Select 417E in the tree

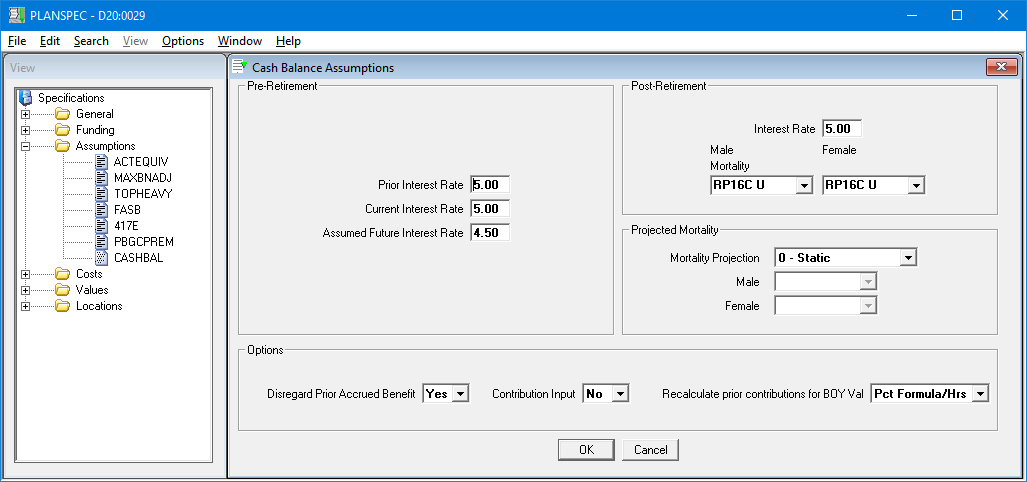pyautogui.click(x=126, y=226)
